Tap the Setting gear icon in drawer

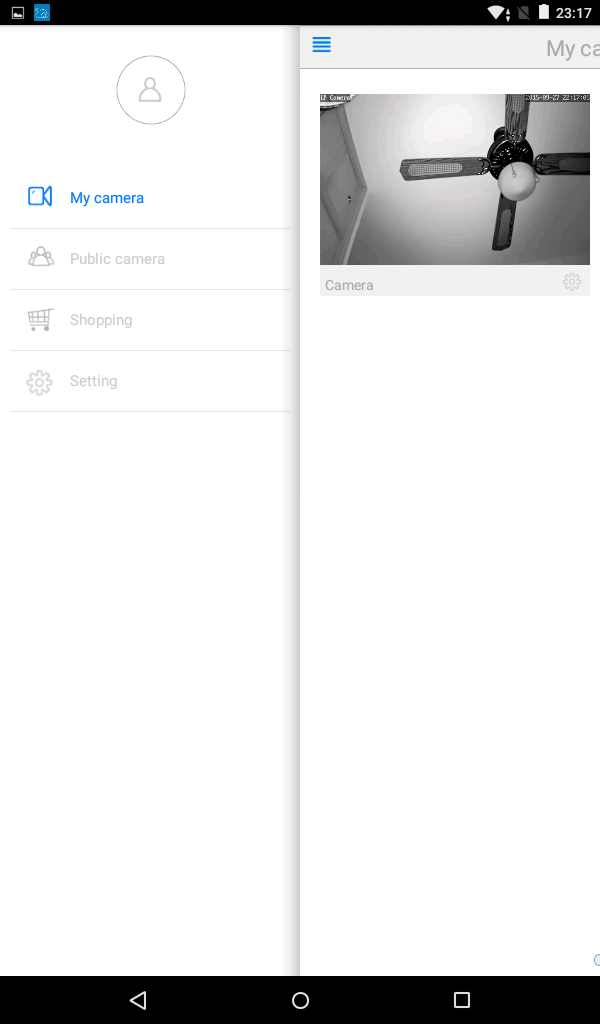point(39,382)
